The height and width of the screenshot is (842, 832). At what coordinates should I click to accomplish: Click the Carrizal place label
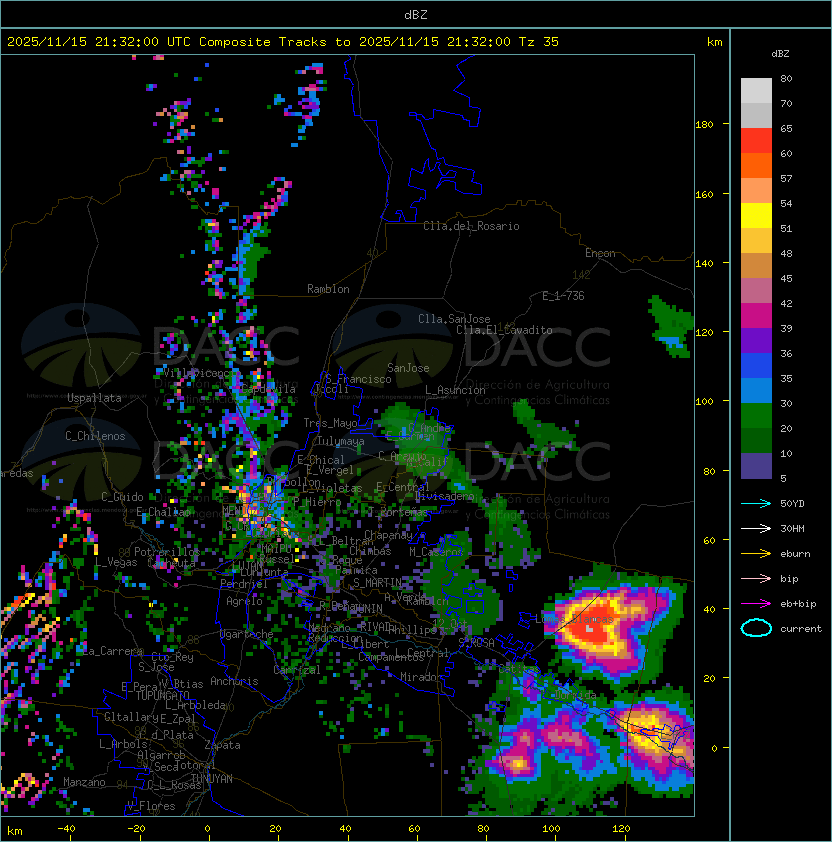[297, 670]
